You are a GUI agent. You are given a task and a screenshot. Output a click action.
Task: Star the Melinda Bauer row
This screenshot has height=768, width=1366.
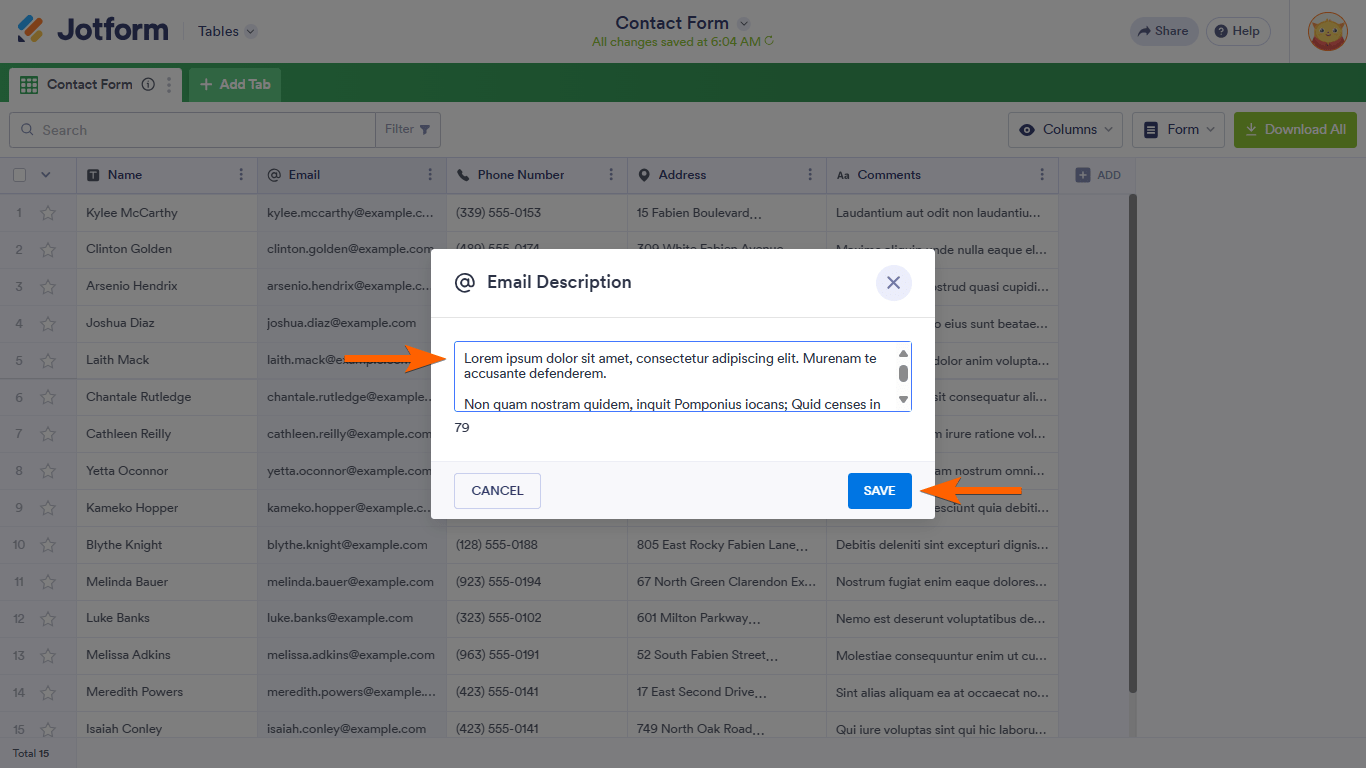[x=48, y=582]
